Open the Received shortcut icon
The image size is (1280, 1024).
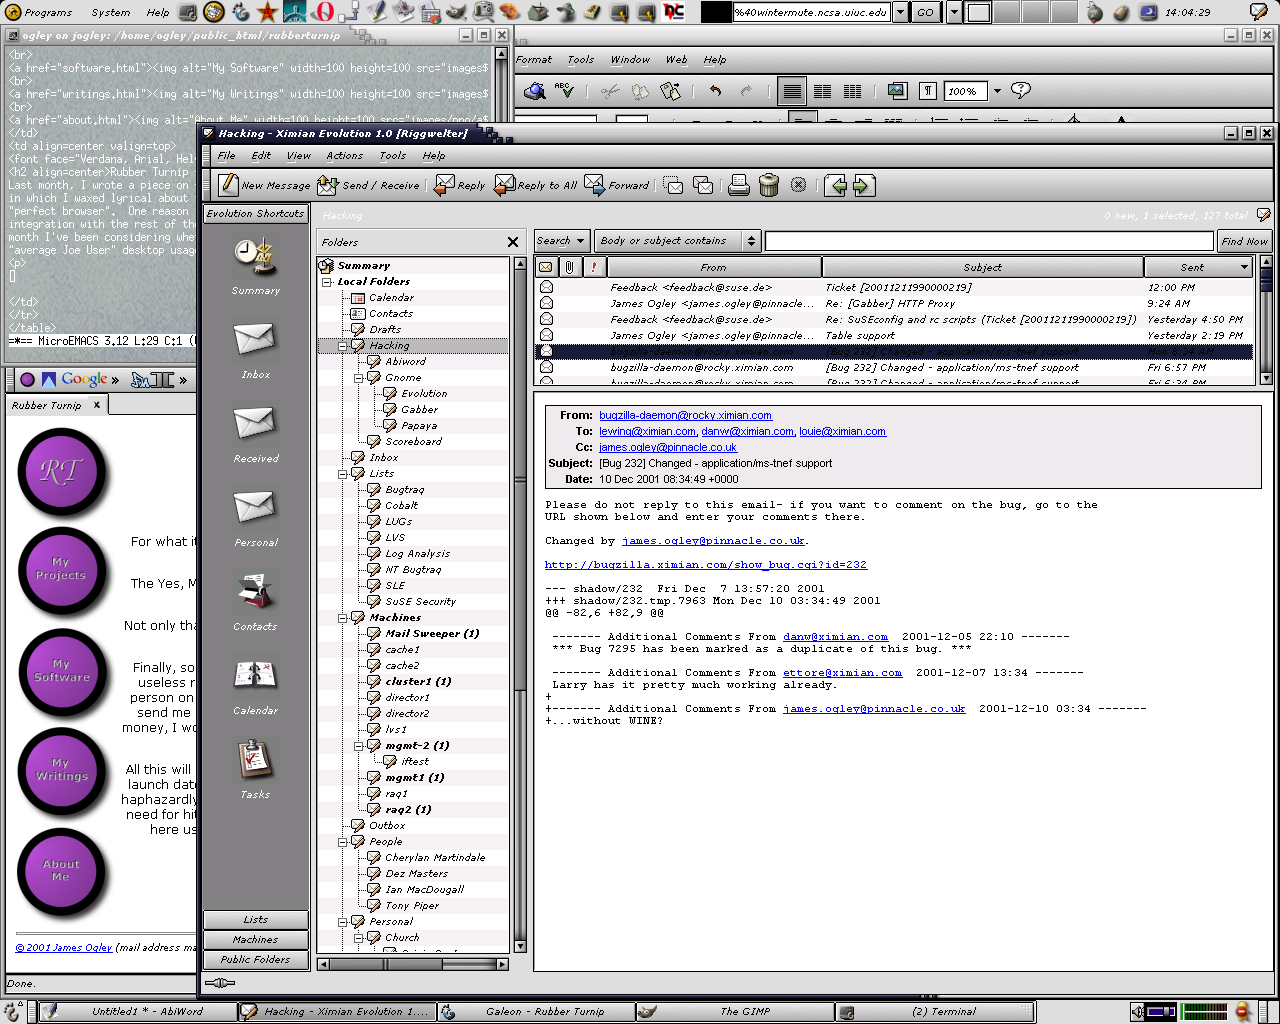(x=255, y=426)
